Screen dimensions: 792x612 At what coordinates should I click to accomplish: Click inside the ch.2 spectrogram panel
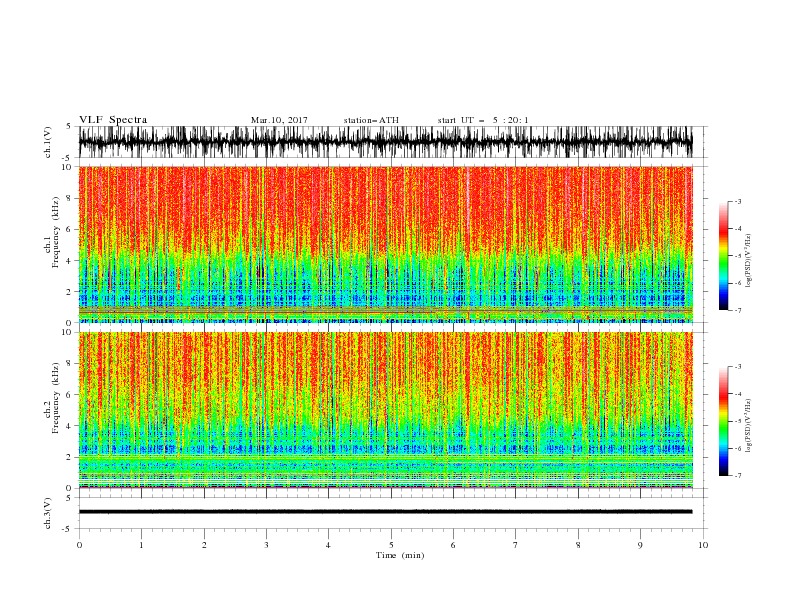pyautogui.click(x=385, y=410)
